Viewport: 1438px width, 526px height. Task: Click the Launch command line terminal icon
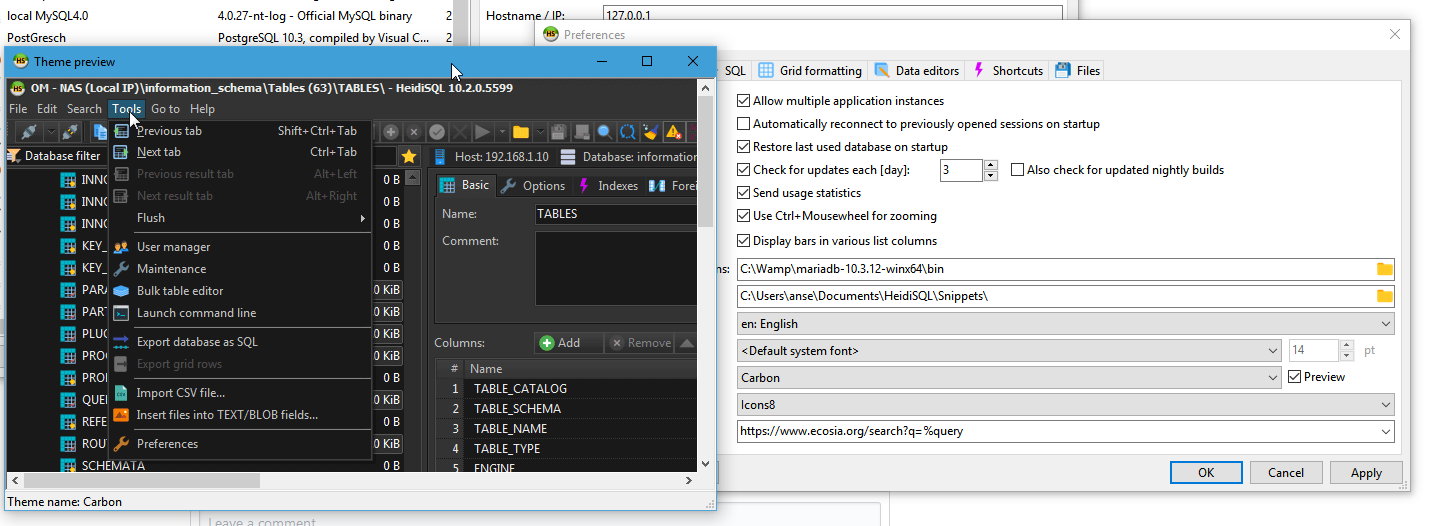120,313
